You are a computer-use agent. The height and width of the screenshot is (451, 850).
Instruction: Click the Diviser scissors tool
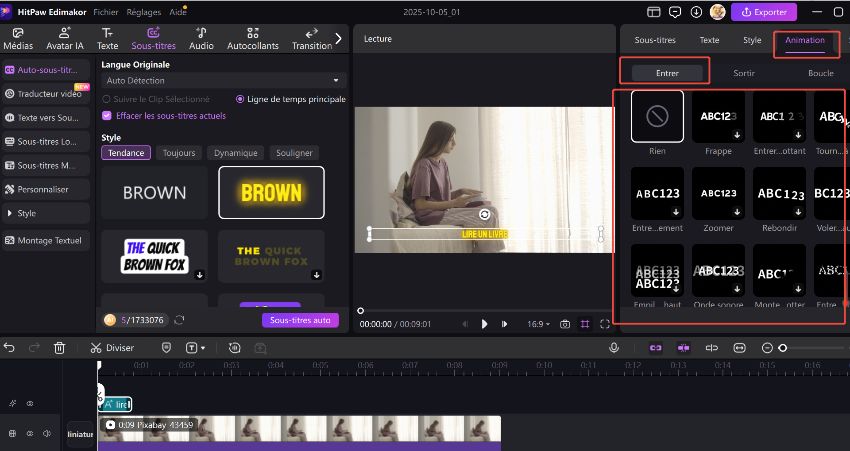click(x=111, y=348)
